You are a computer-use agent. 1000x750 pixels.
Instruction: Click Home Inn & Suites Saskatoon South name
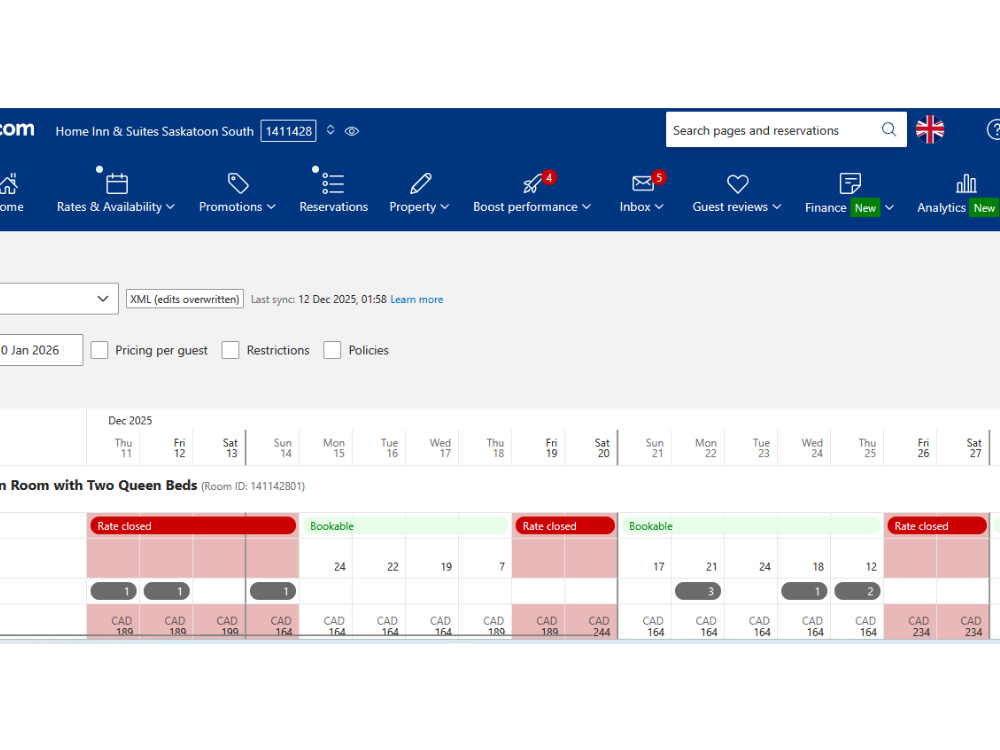154,131
